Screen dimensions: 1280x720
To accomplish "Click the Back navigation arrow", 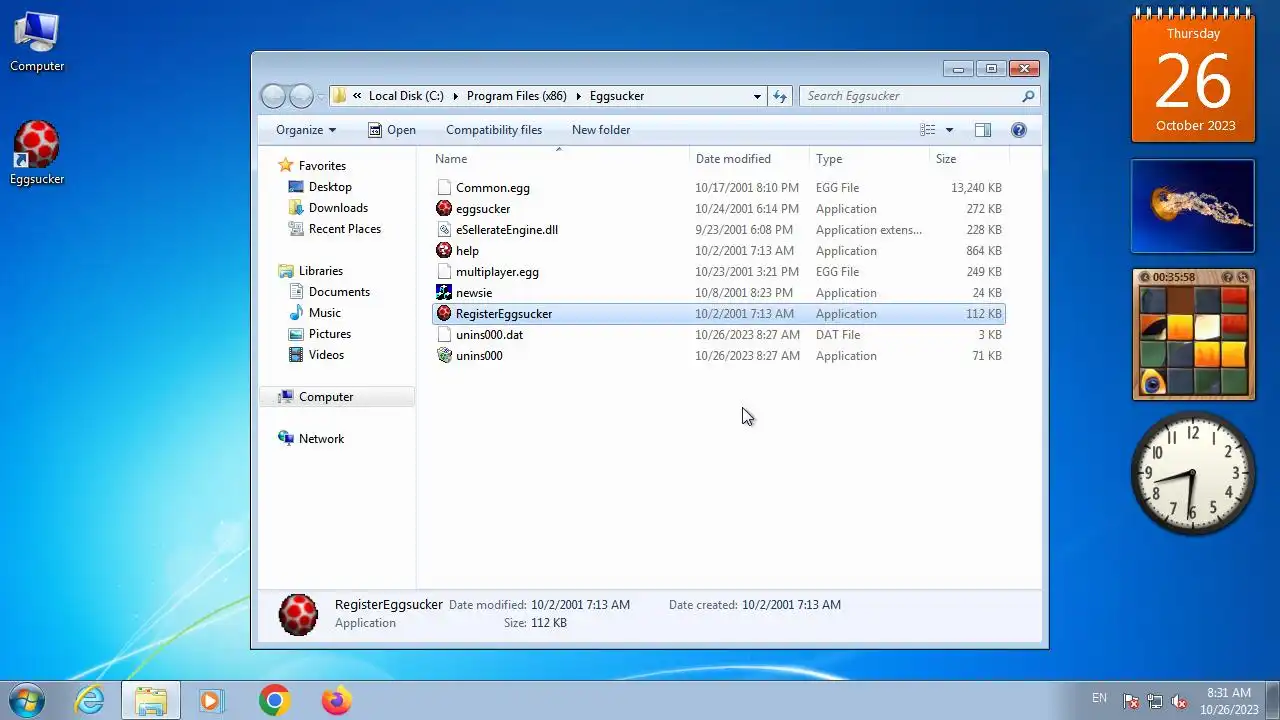I will pos(273,96).
